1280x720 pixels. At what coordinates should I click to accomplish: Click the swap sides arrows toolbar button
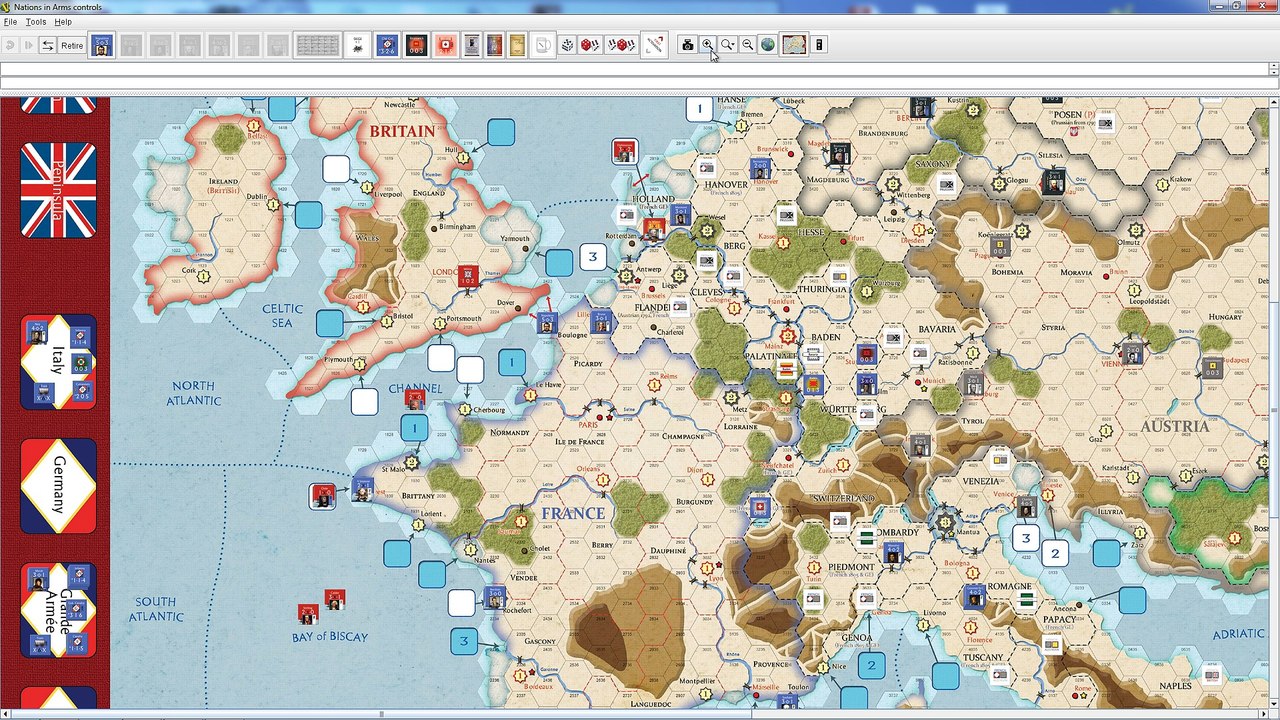click(x=47, y=45)
